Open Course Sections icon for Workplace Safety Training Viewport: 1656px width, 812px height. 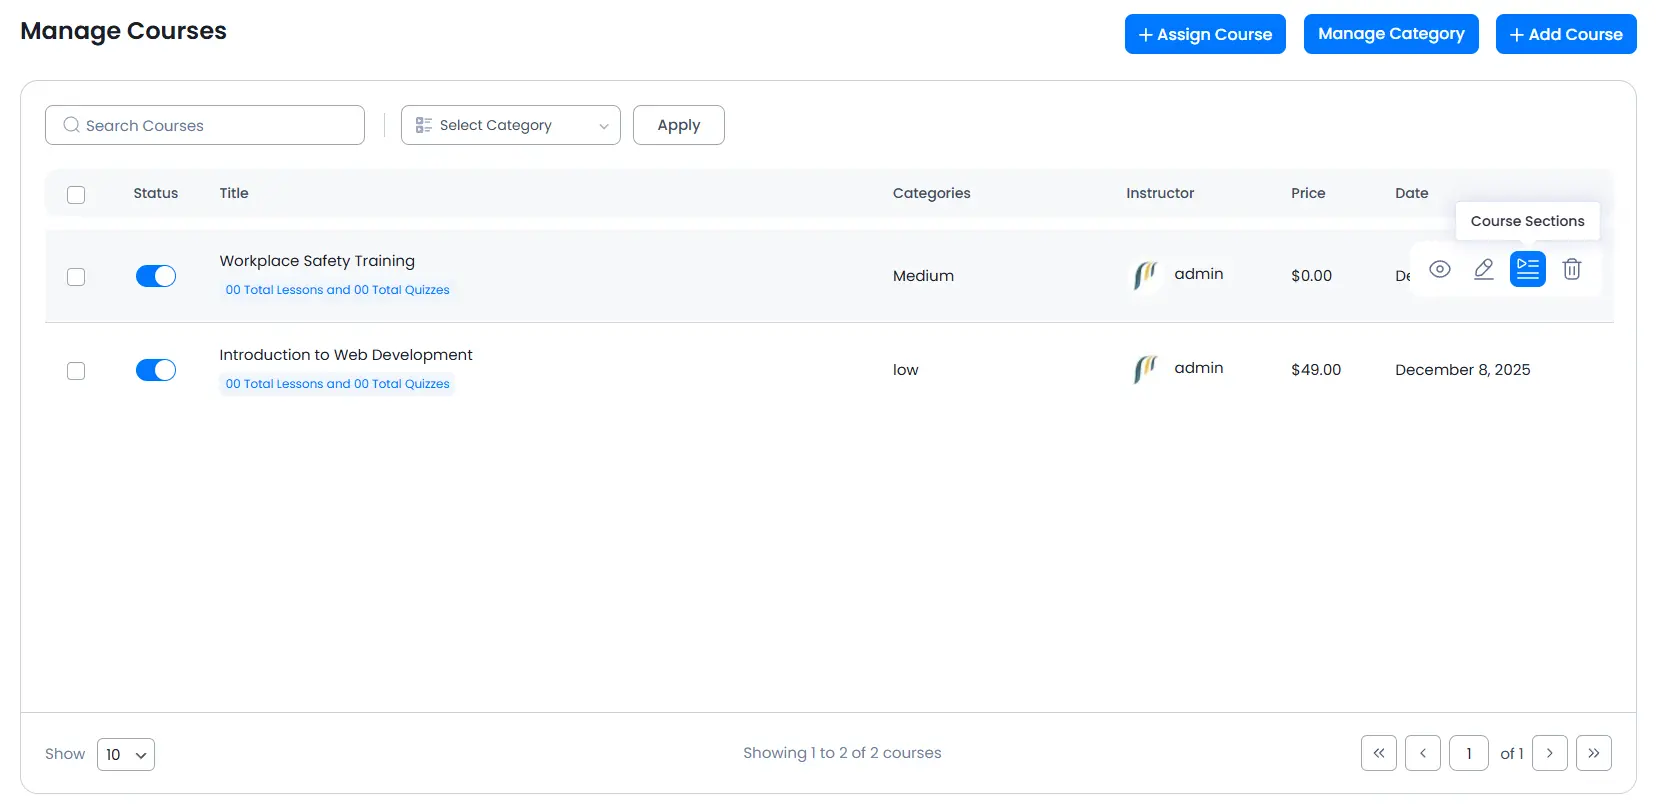1527,269
